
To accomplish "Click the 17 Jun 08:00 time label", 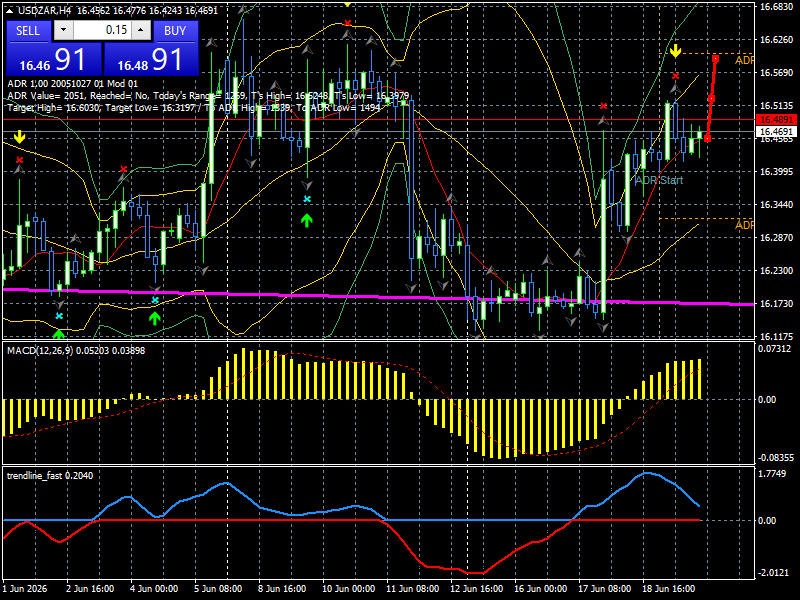I will 605,589.
